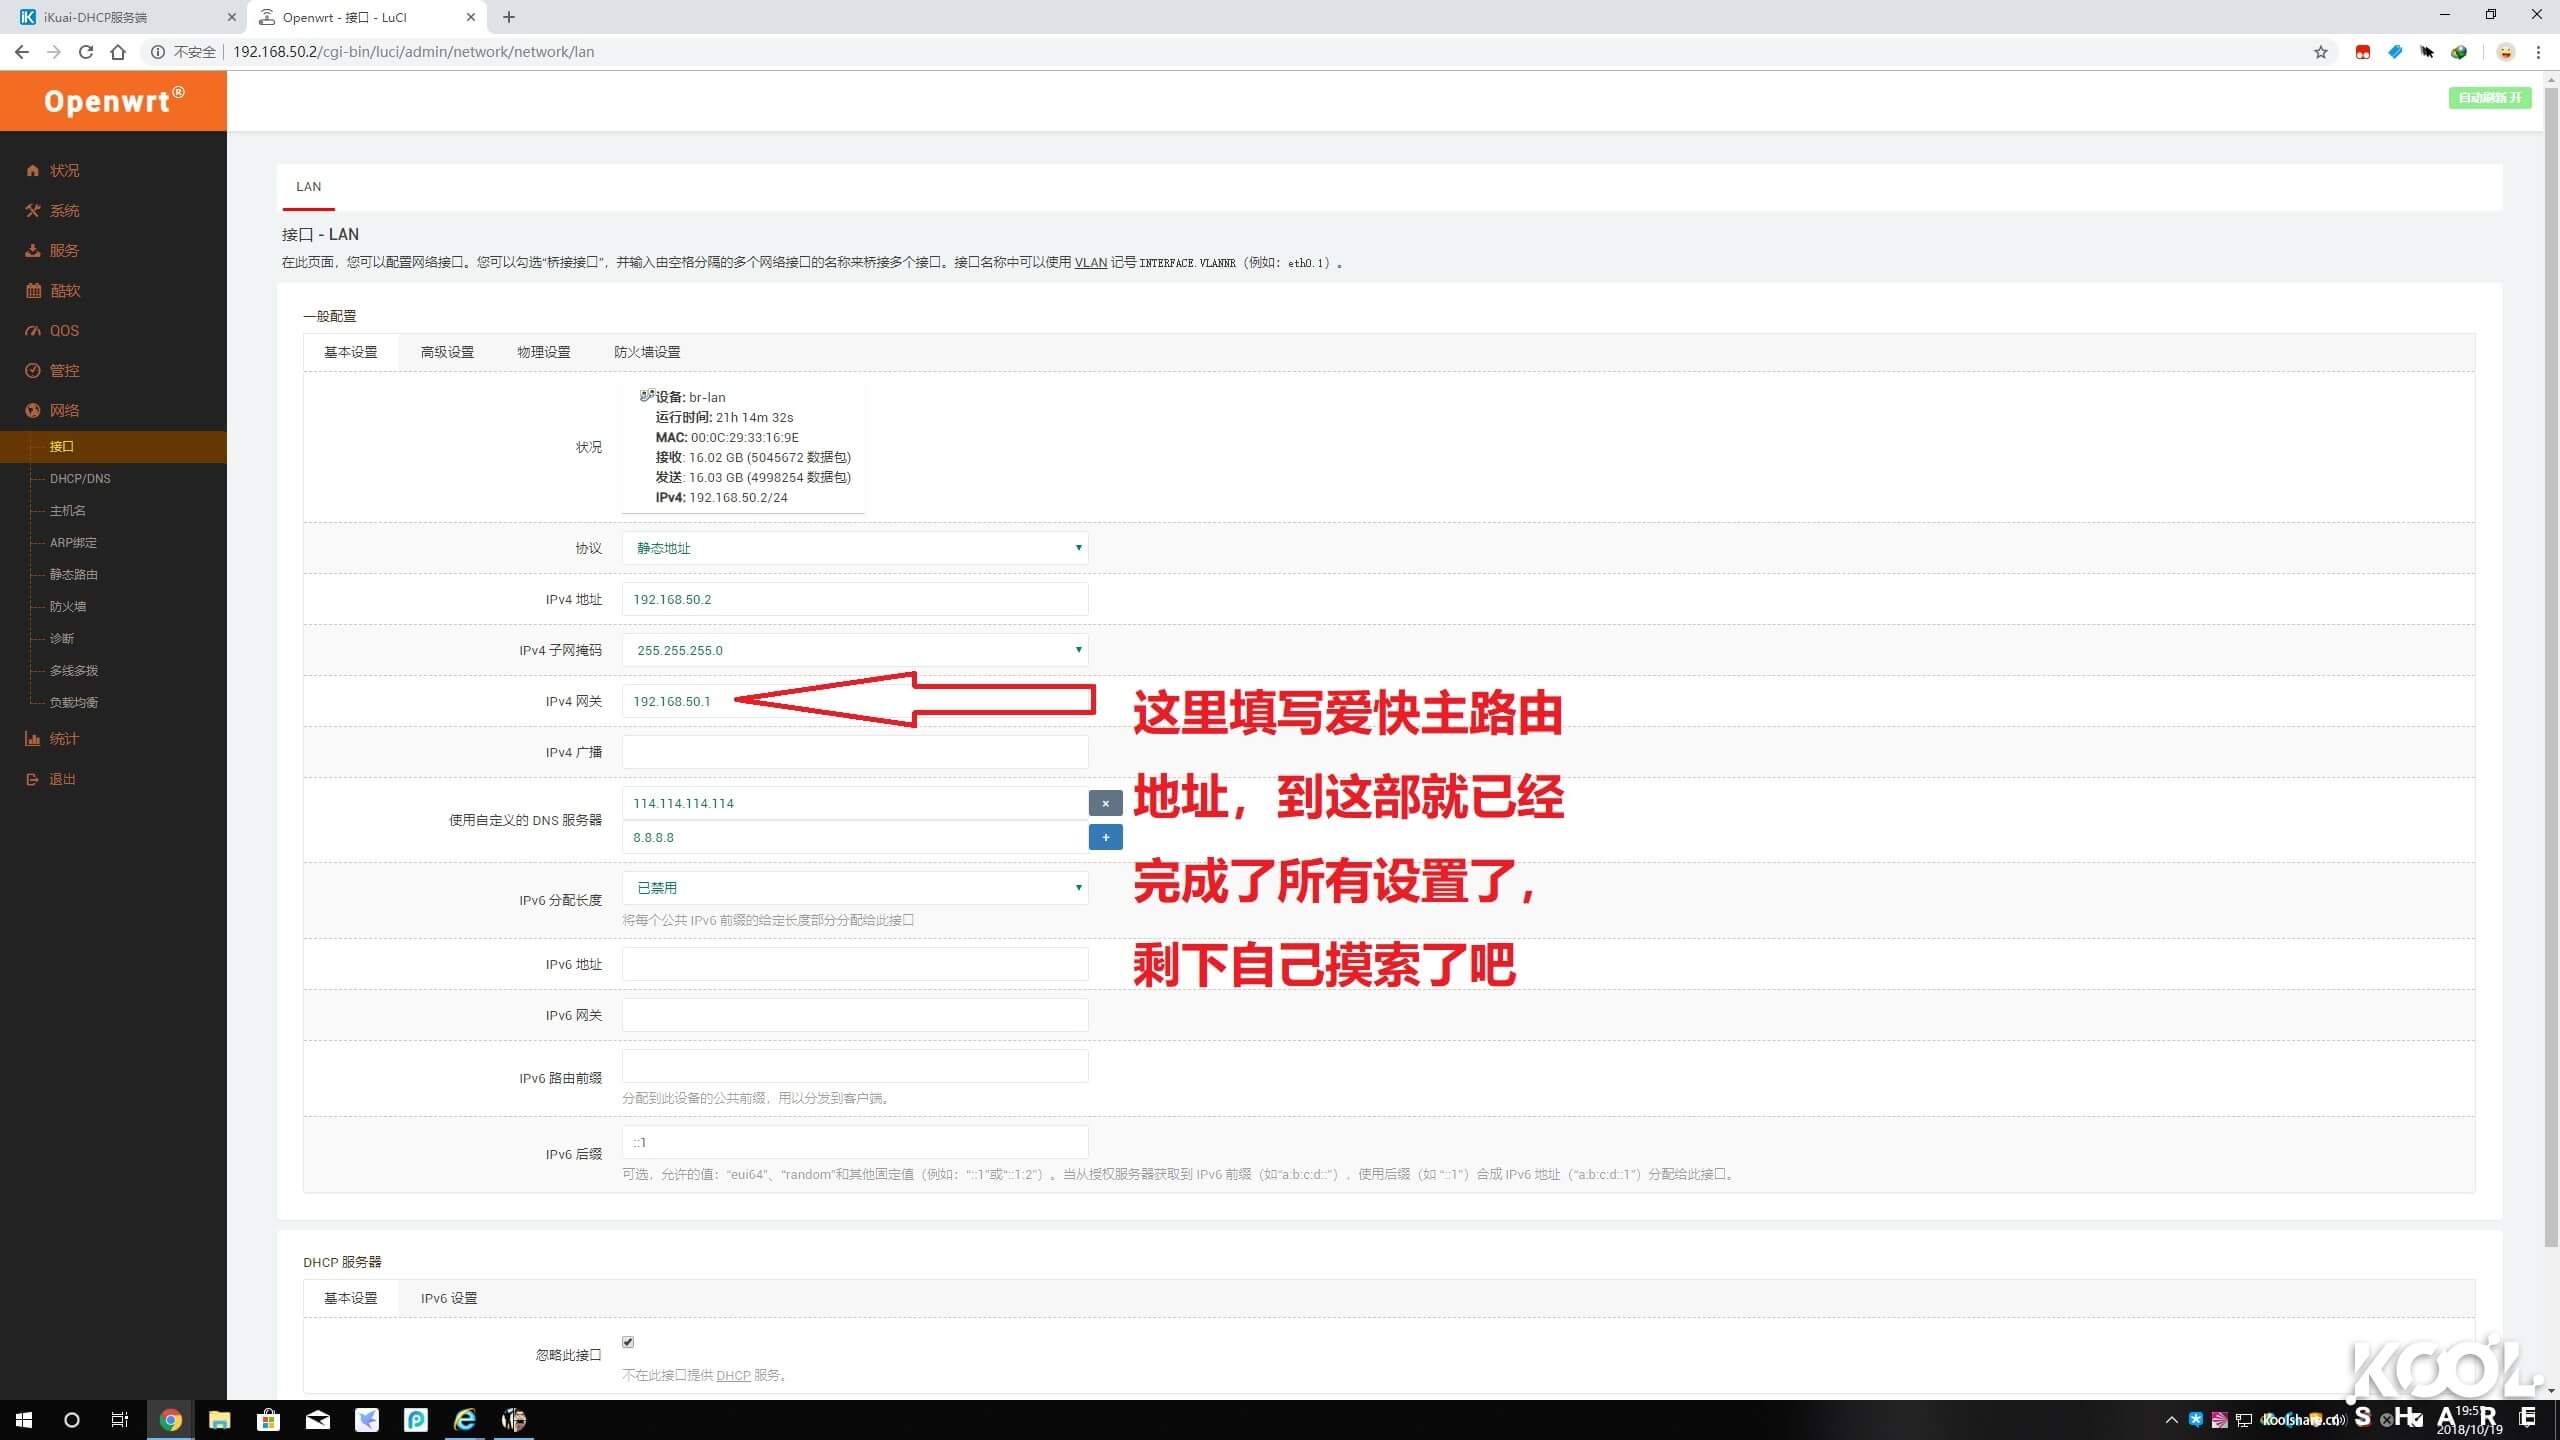Open IPv4 子网掩码 dropdown
The height and width of the screenshot is (1440, 2560).
coord(855,650)
